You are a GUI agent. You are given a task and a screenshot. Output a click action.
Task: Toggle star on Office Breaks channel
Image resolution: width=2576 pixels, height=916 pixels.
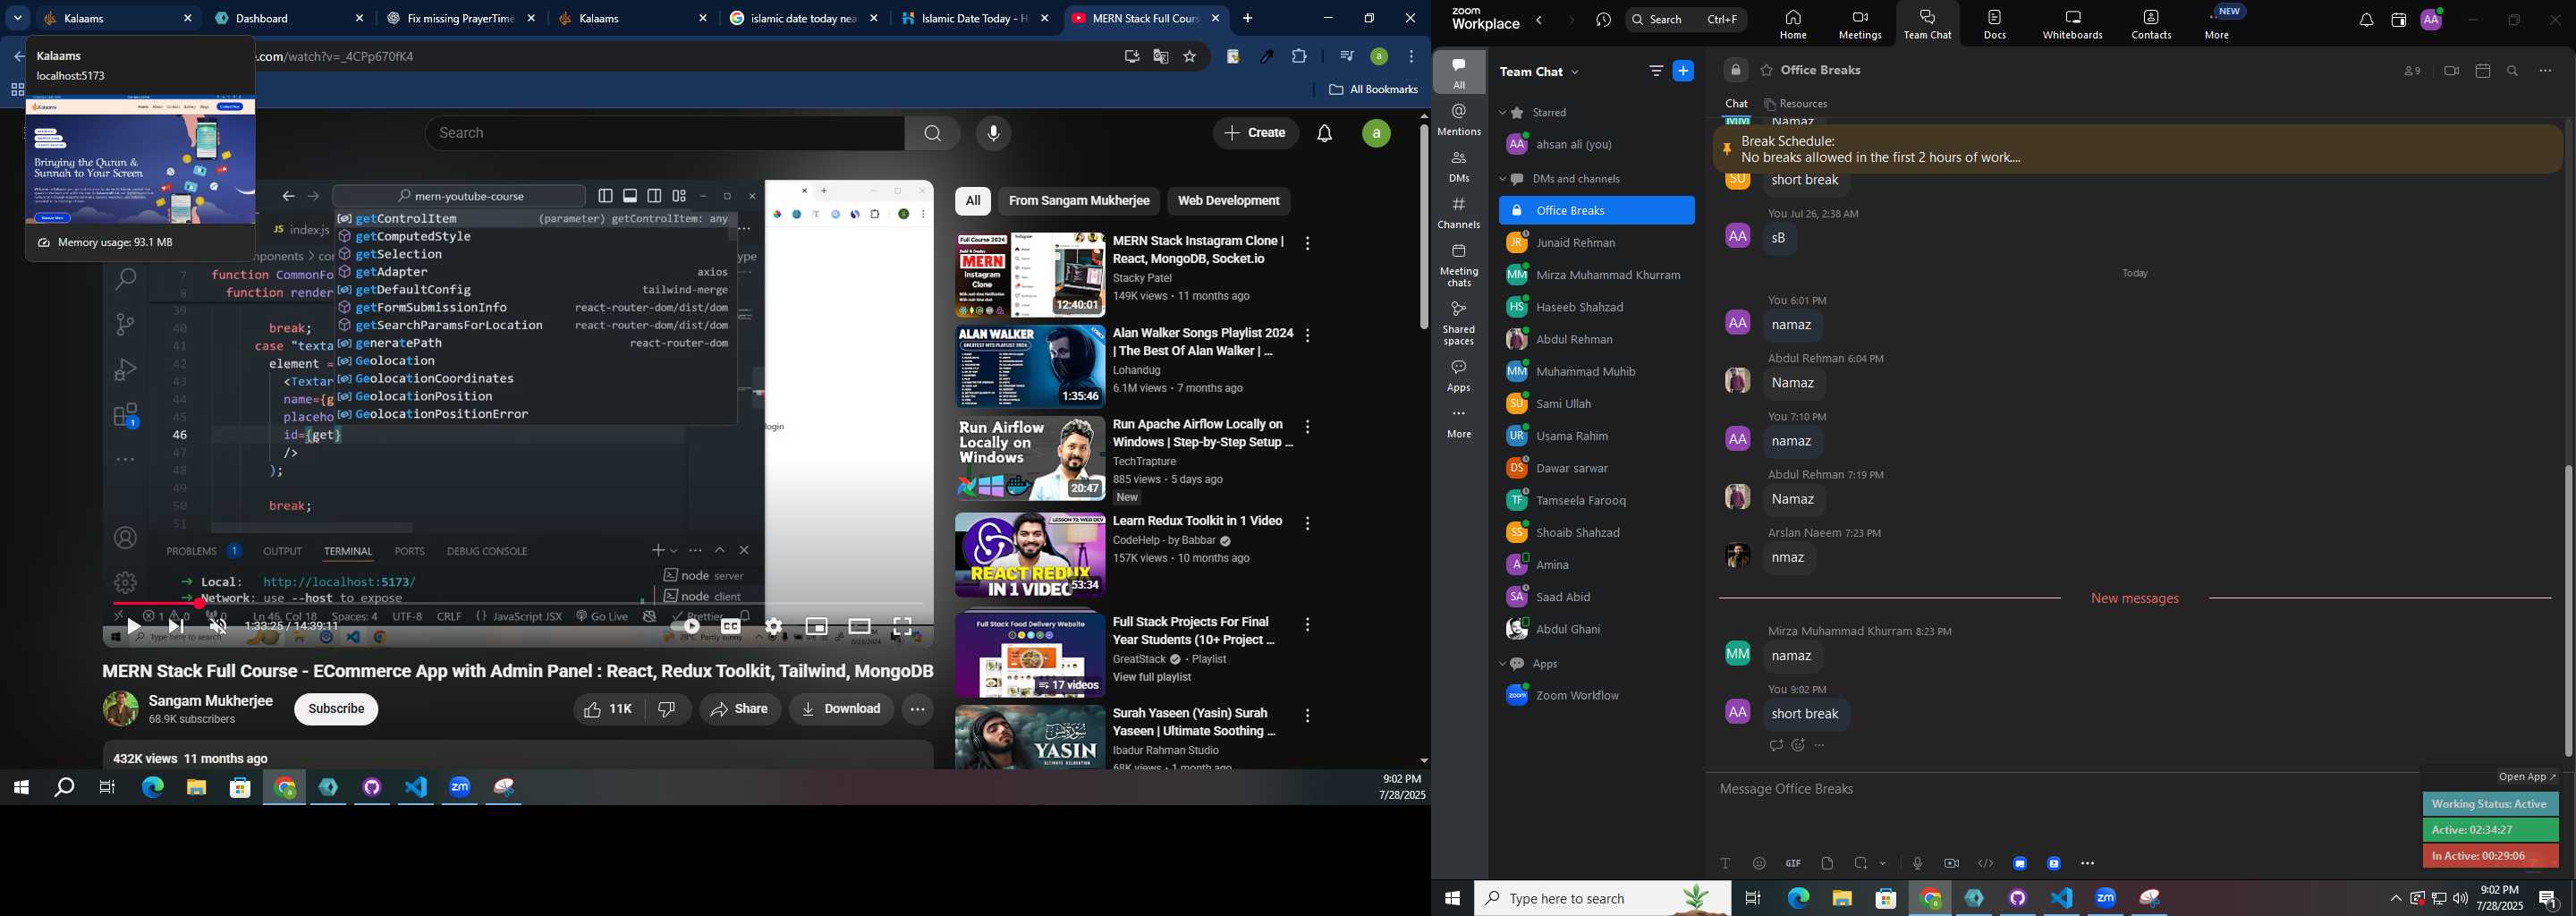tap(1767, 71)
